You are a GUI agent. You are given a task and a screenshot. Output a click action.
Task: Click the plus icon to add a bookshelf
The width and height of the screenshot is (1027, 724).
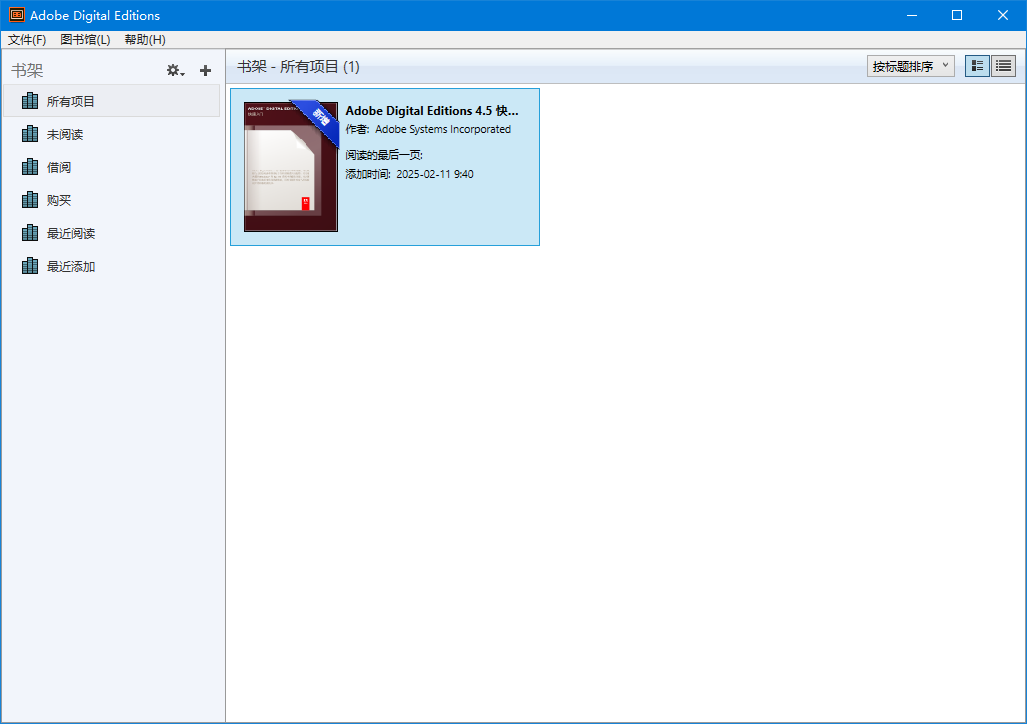tap(205, 70)
